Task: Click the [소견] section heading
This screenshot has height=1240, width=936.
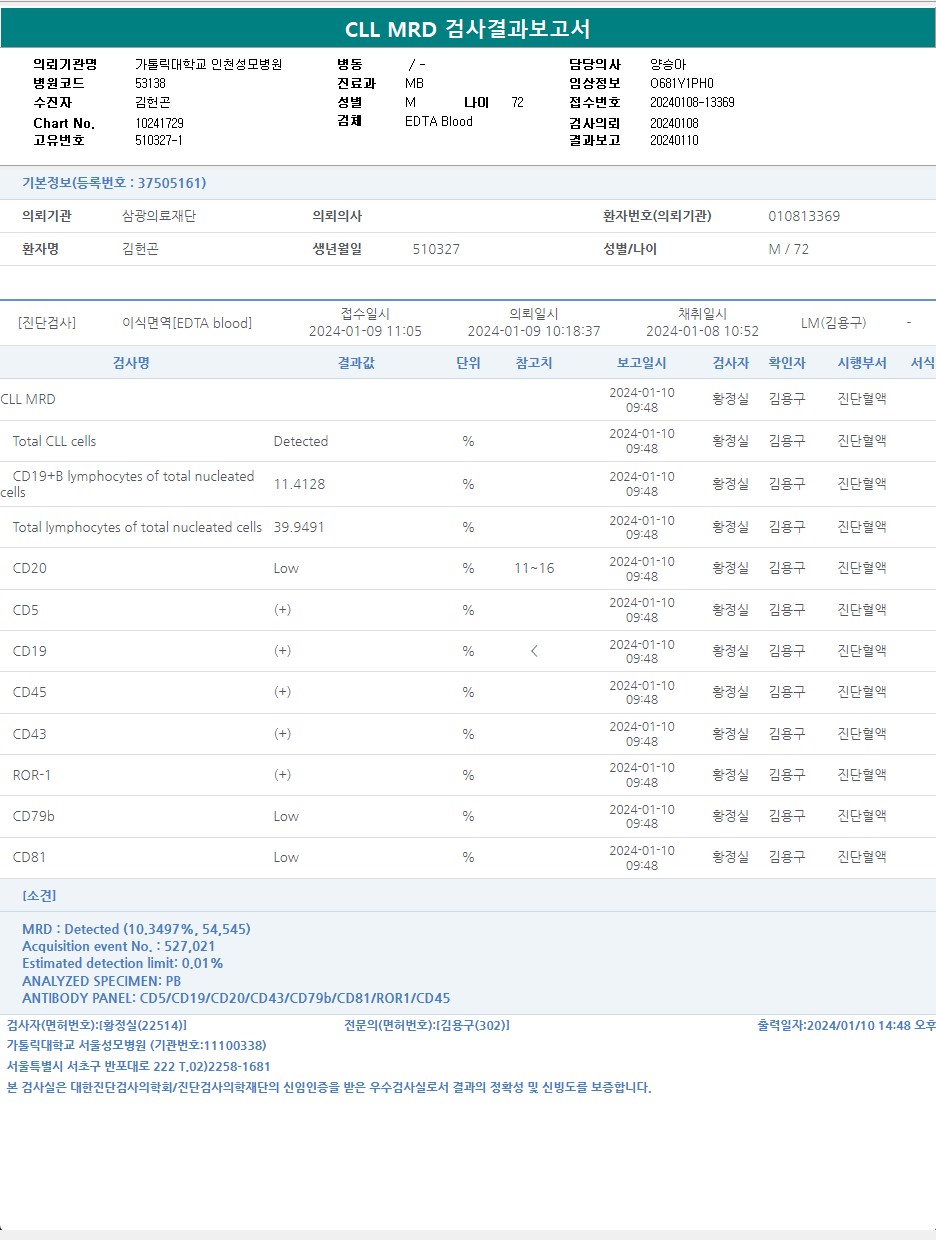Action: pyautogui.click(x=39, y=896)
